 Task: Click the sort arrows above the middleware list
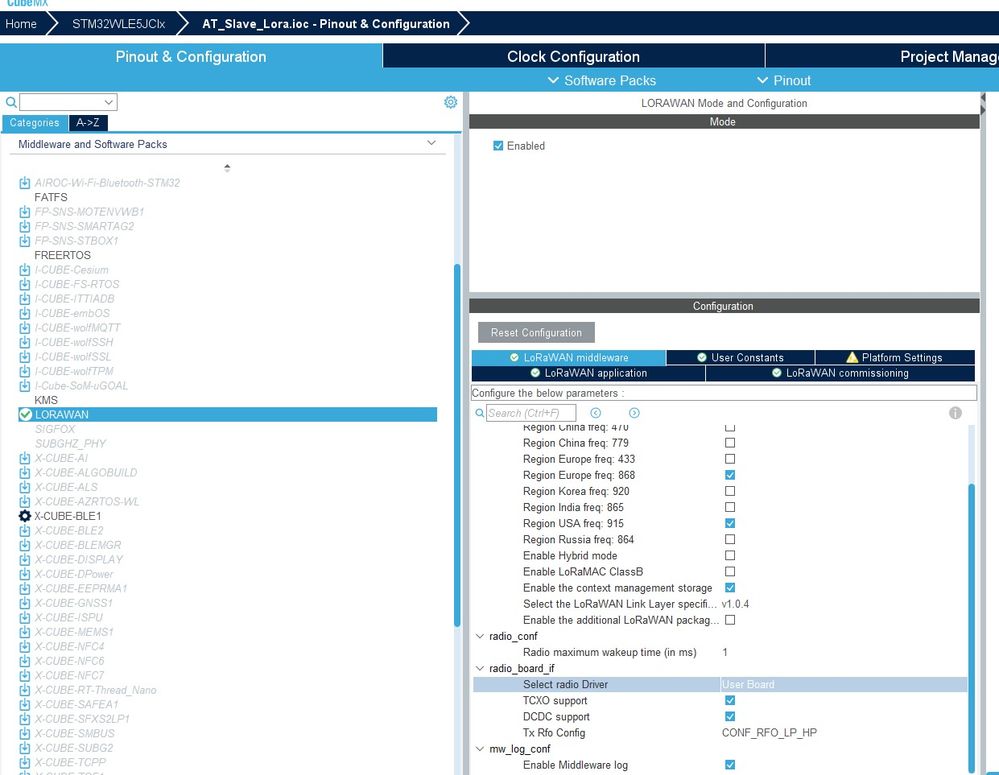(x=227, y=168)
